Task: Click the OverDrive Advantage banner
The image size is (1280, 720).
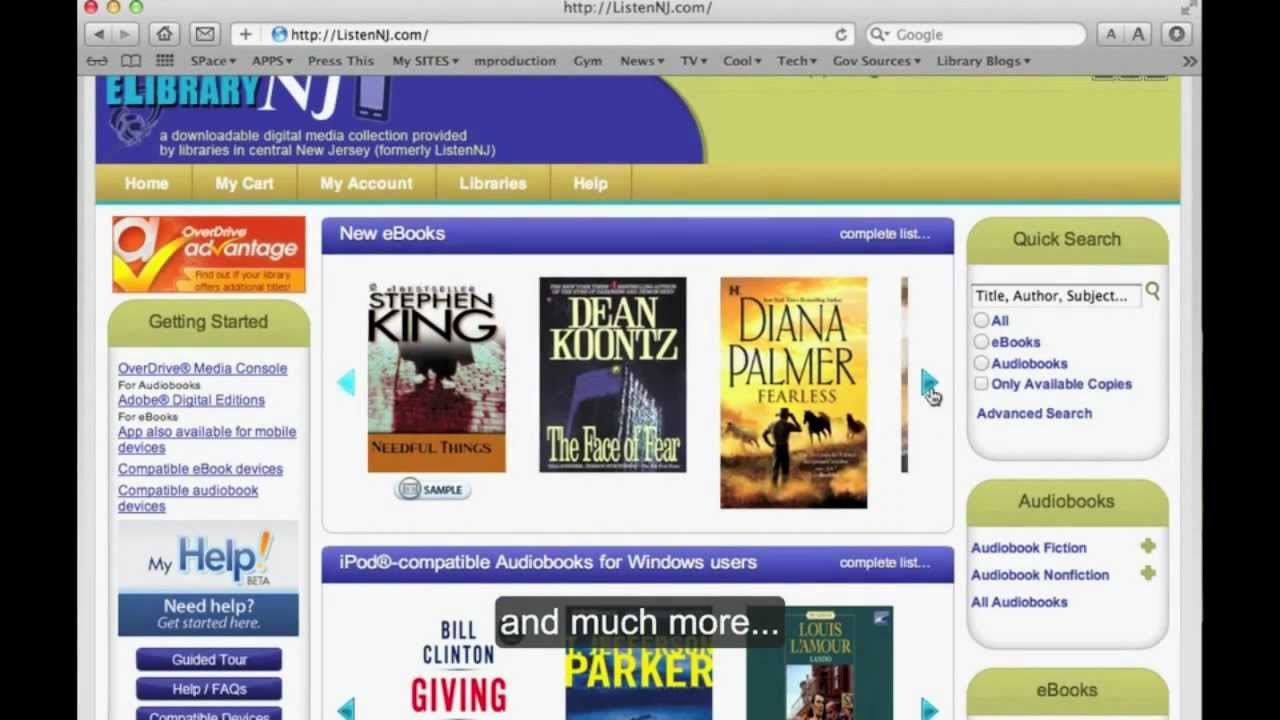Action: (209, 254)
